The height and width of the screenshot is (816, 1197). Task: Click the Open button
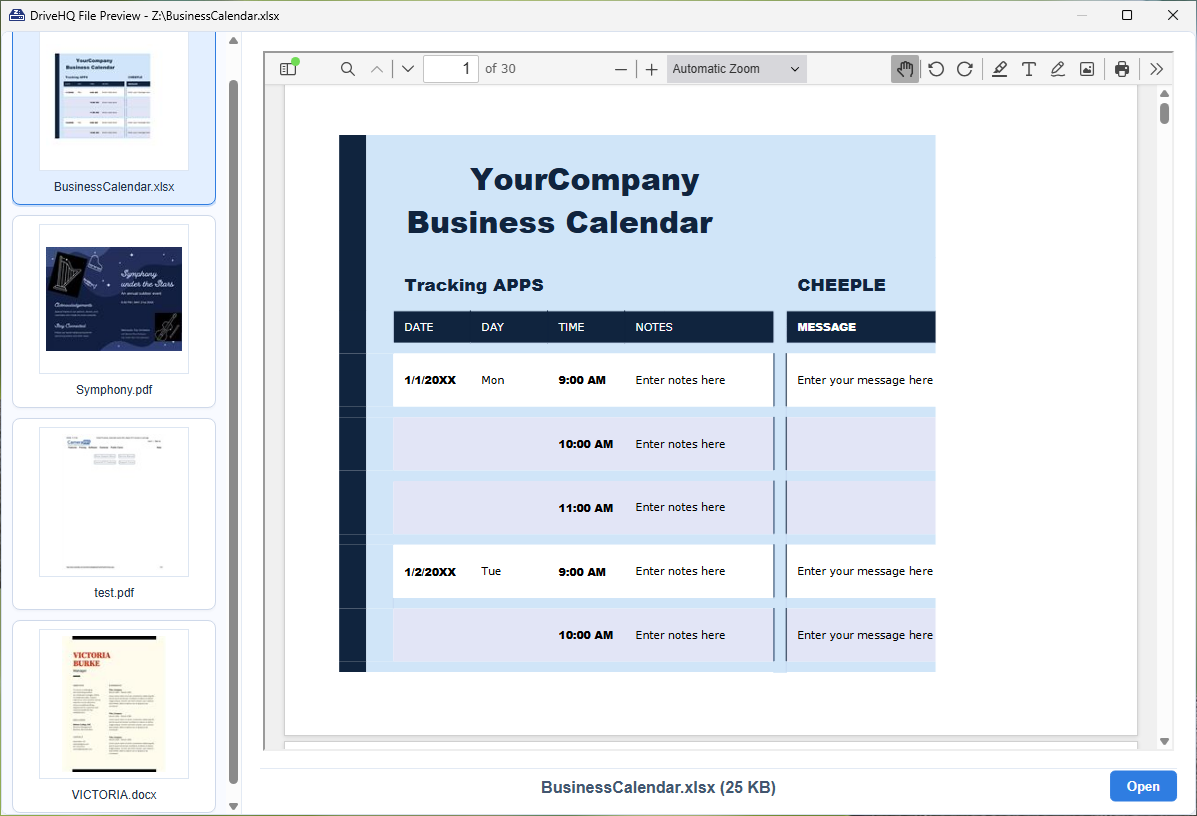pos(1143,786)
